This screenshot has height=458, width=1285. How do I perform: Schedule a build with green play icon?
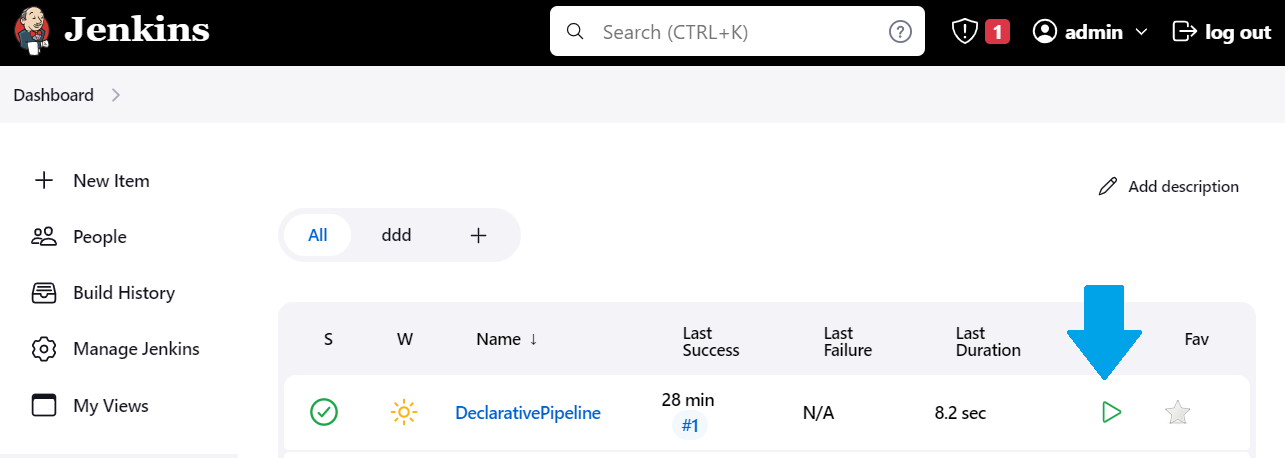(x=1111, y=412)
